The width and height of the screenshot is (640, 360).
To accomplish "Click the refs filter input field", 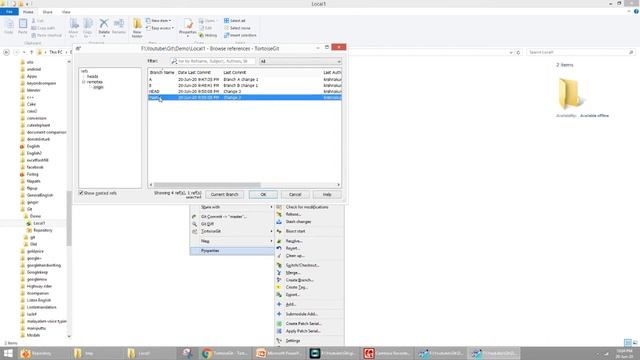I will point(213,61).
